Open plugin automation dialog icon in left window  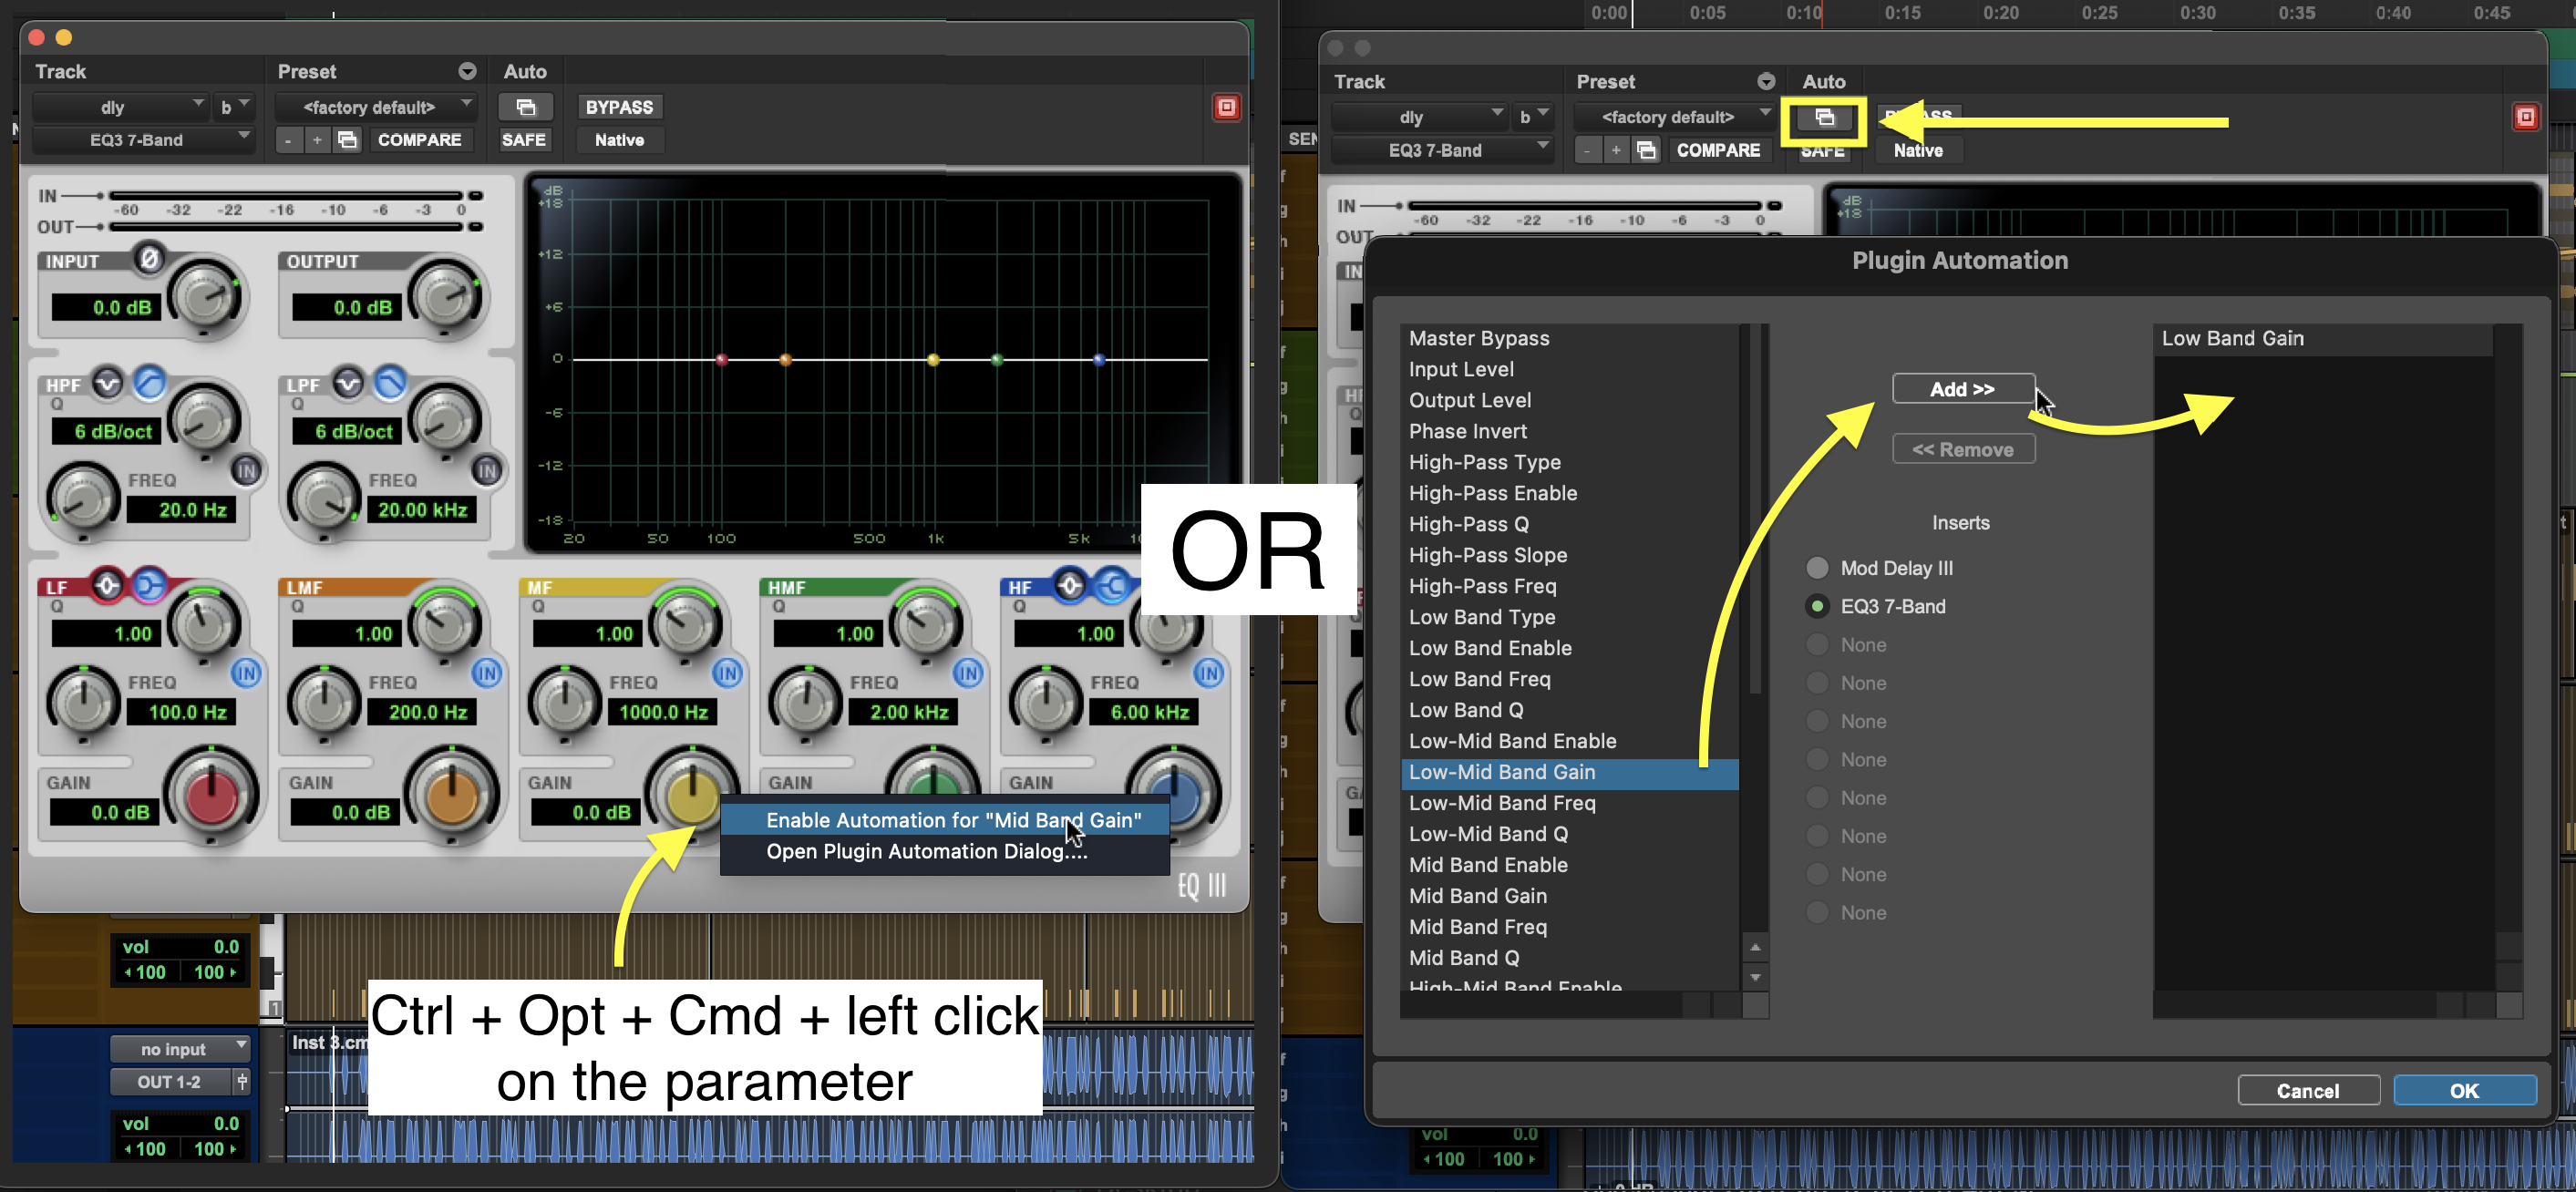526,107
